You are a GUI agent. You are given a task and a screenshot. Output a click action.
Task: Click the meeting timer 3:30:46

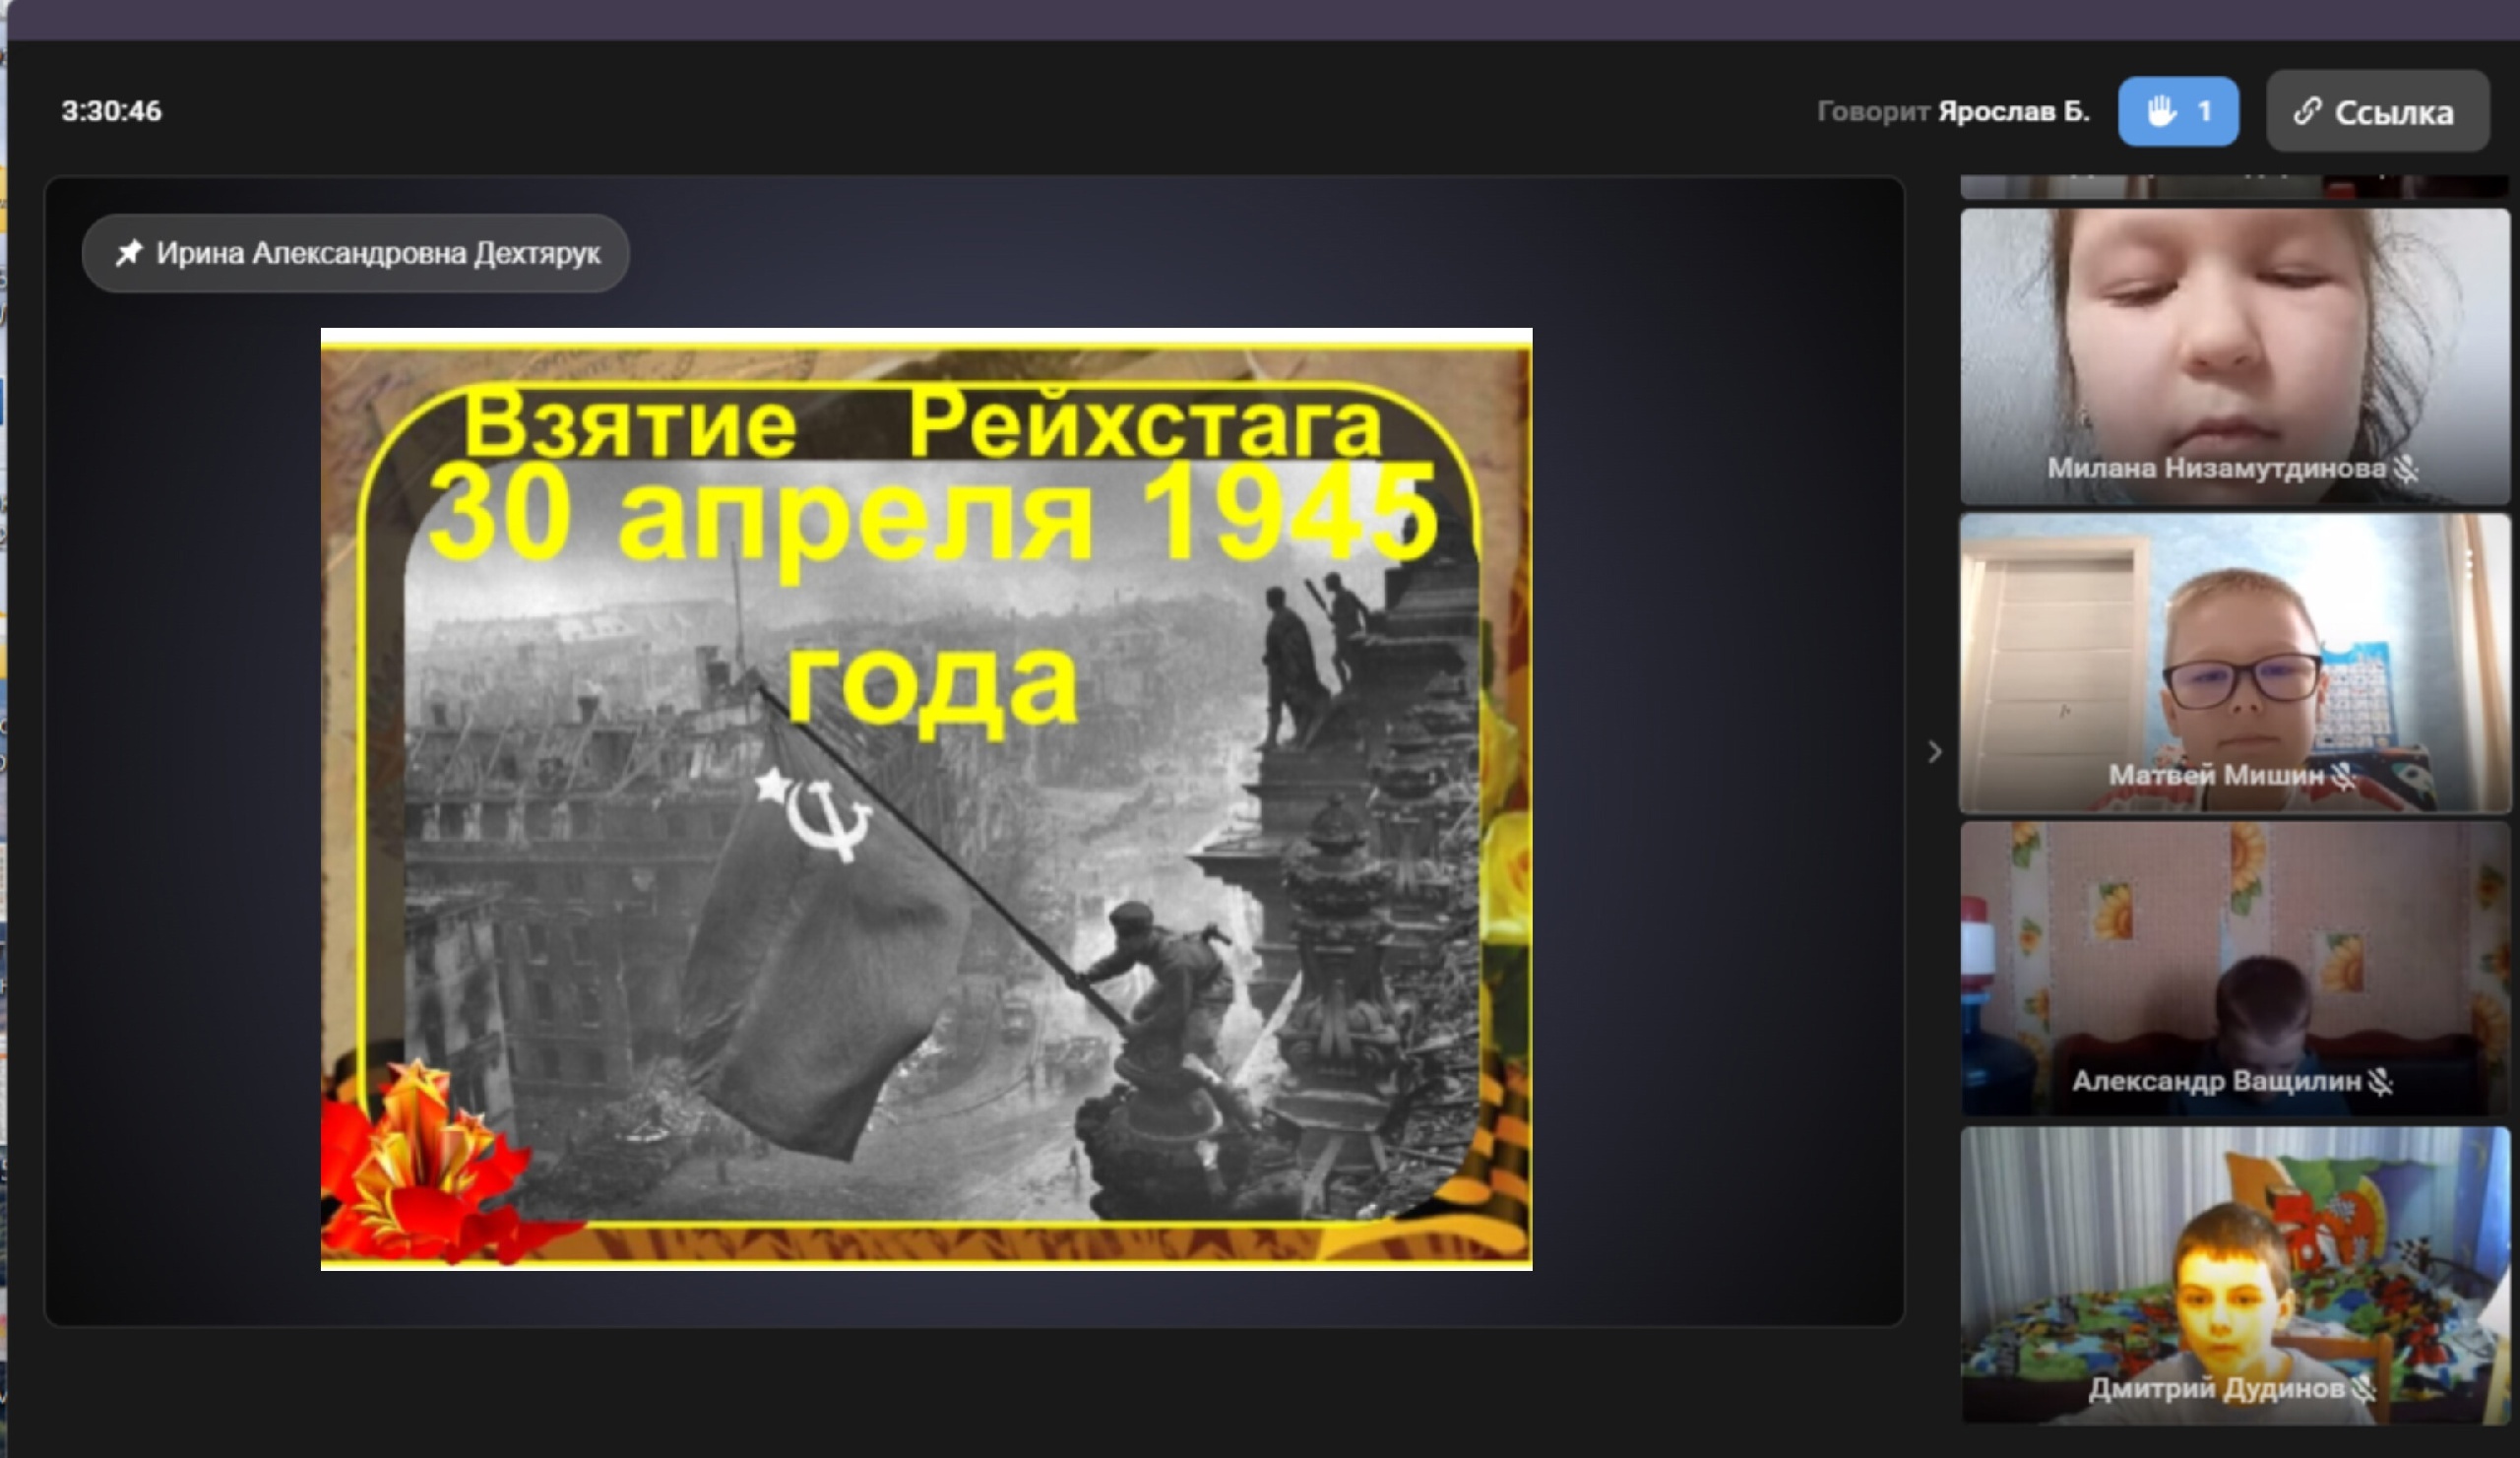coord(111,111)
